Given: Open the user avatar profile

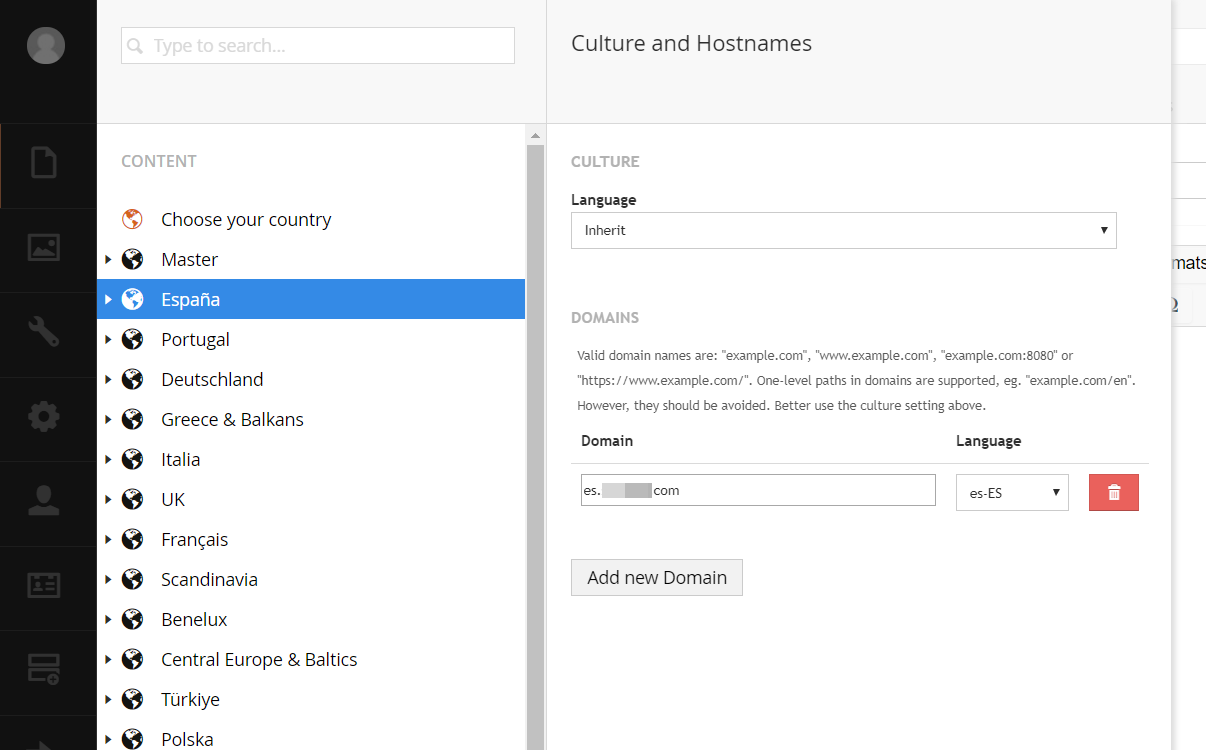Looking at the screenshot, I should coord(46,45).
